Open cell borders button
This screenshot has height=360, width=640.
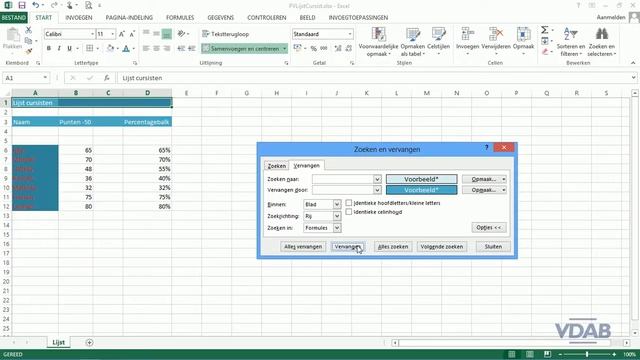click(x=89, y=49)
